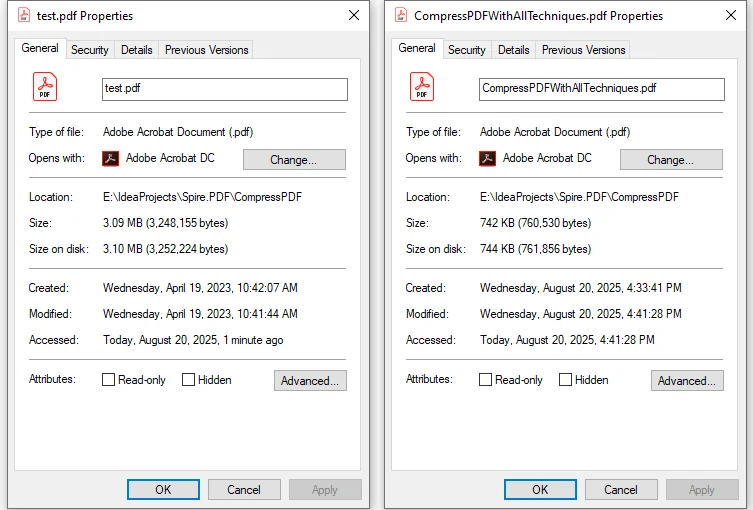Click the Adobe Acrobat DC icon in right dialog

[488, 158]
